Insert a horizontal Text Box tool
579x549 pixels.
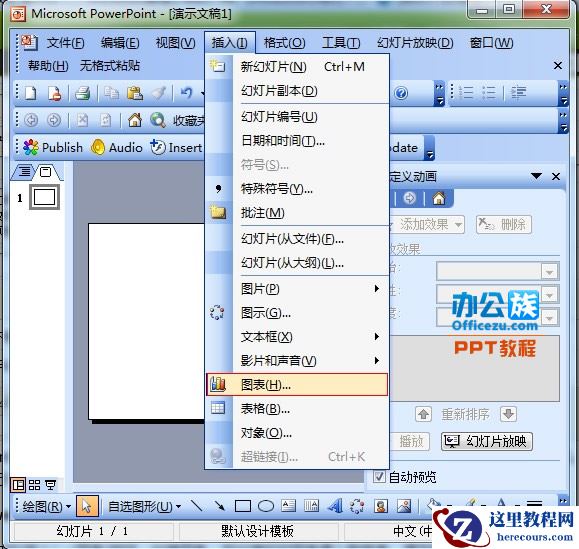click(x=288, y=506)
